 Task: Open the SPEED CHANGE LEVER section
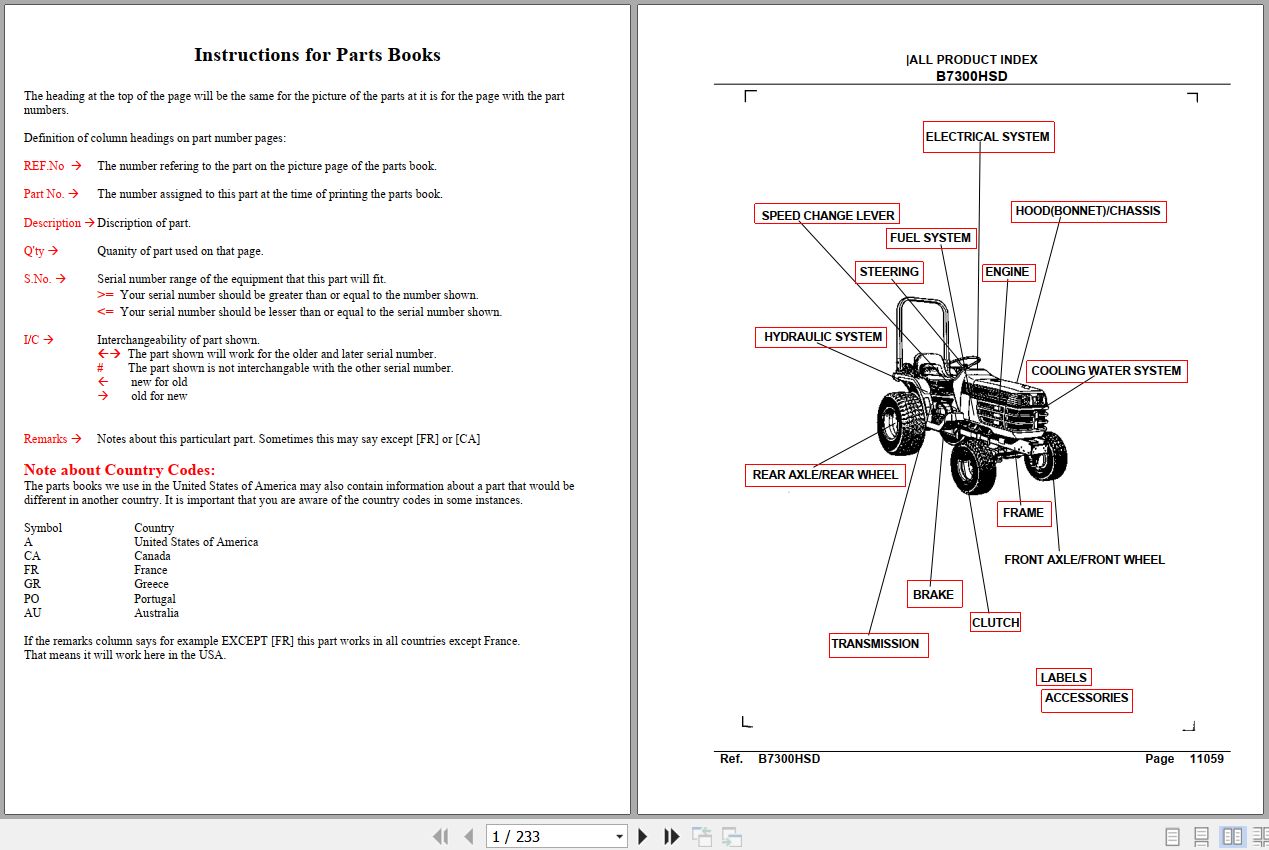point(828,215)
